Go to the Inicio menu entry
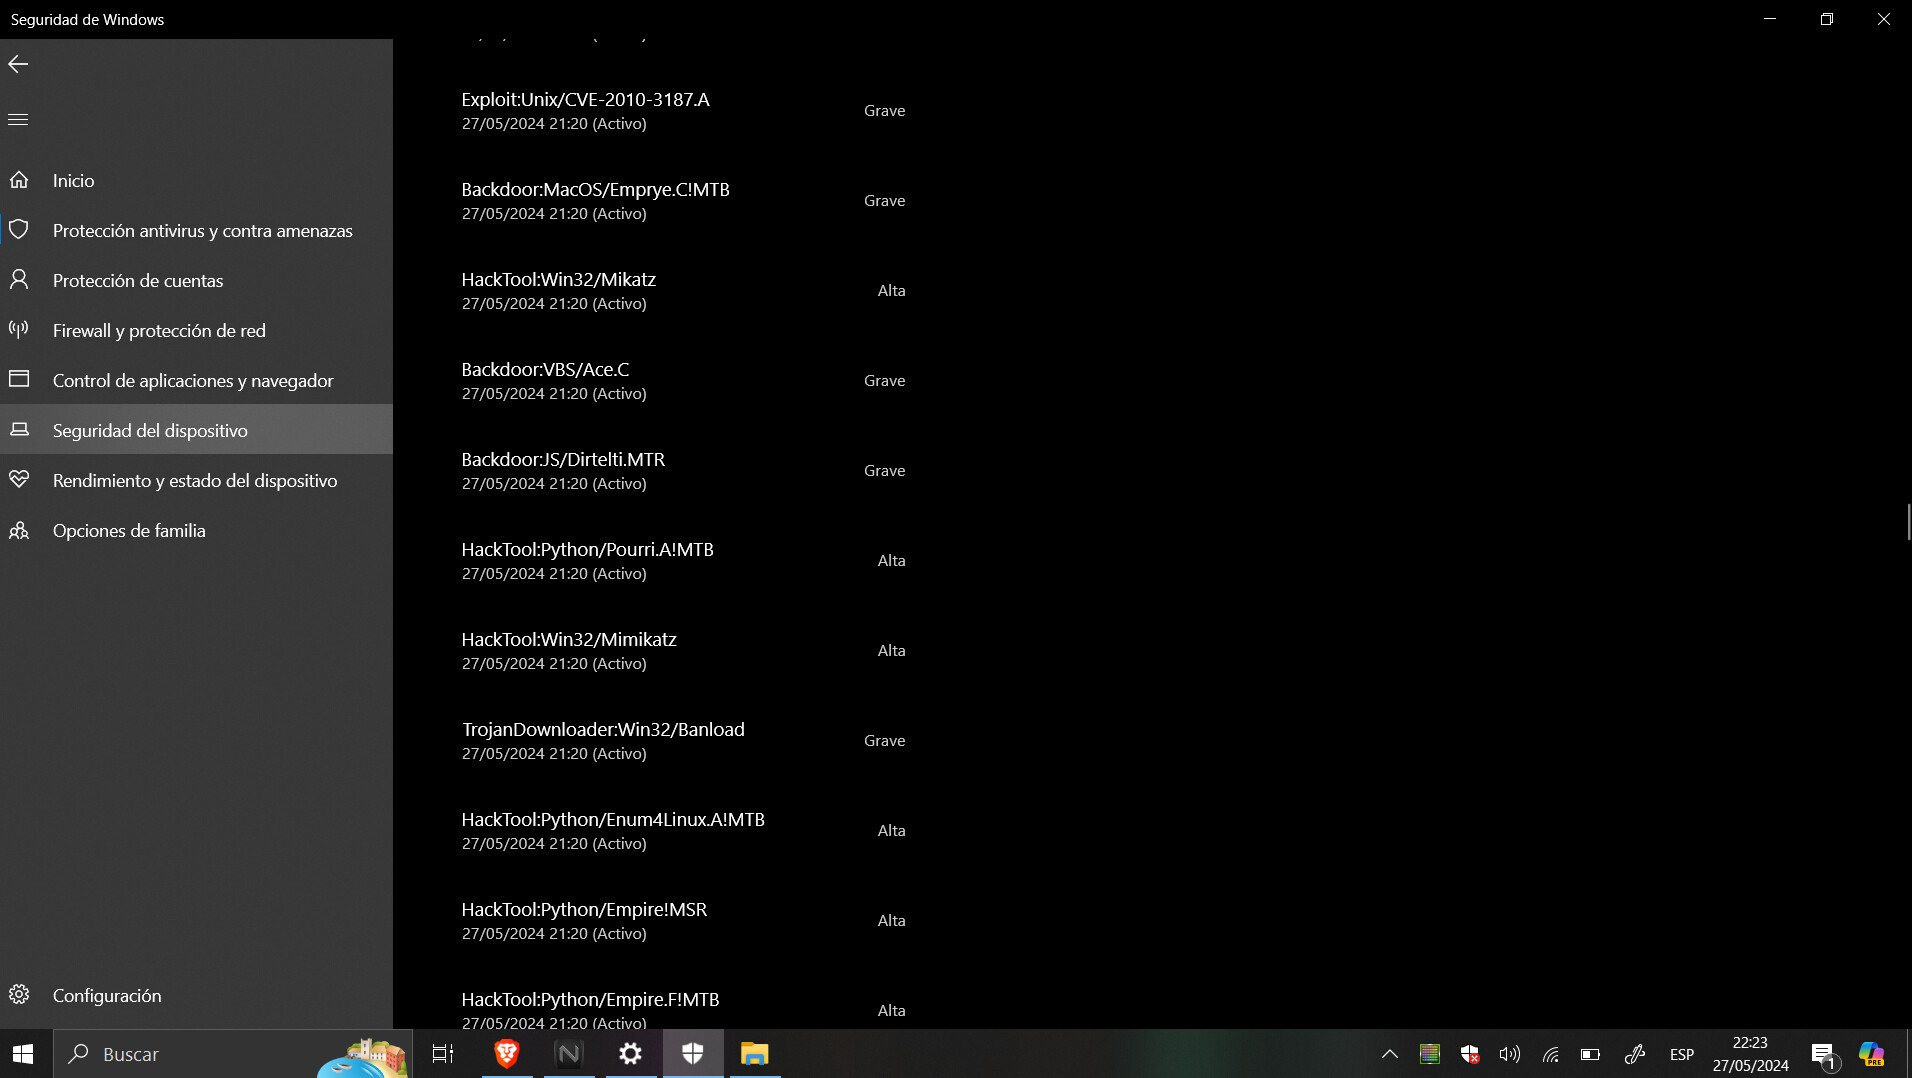Image resolution: width=1912 pixels, height=1078 pixels. tap(196, 180)
